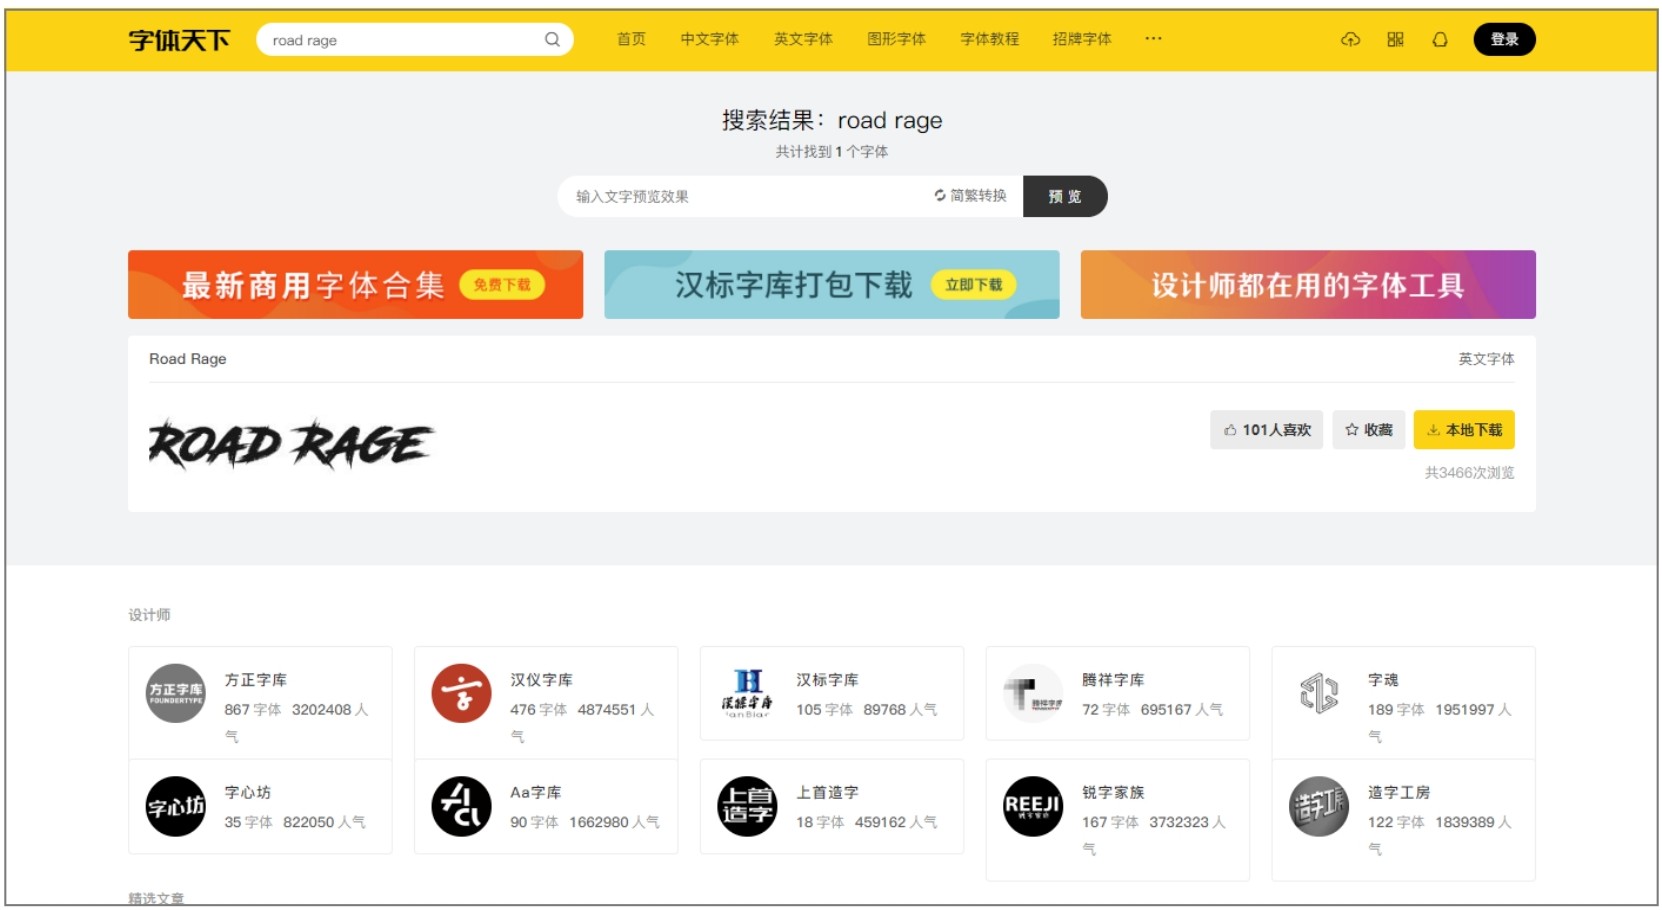Open the cloud upload icon
This screenshot has width=1662, height=910.
(x=1350, y=40)
